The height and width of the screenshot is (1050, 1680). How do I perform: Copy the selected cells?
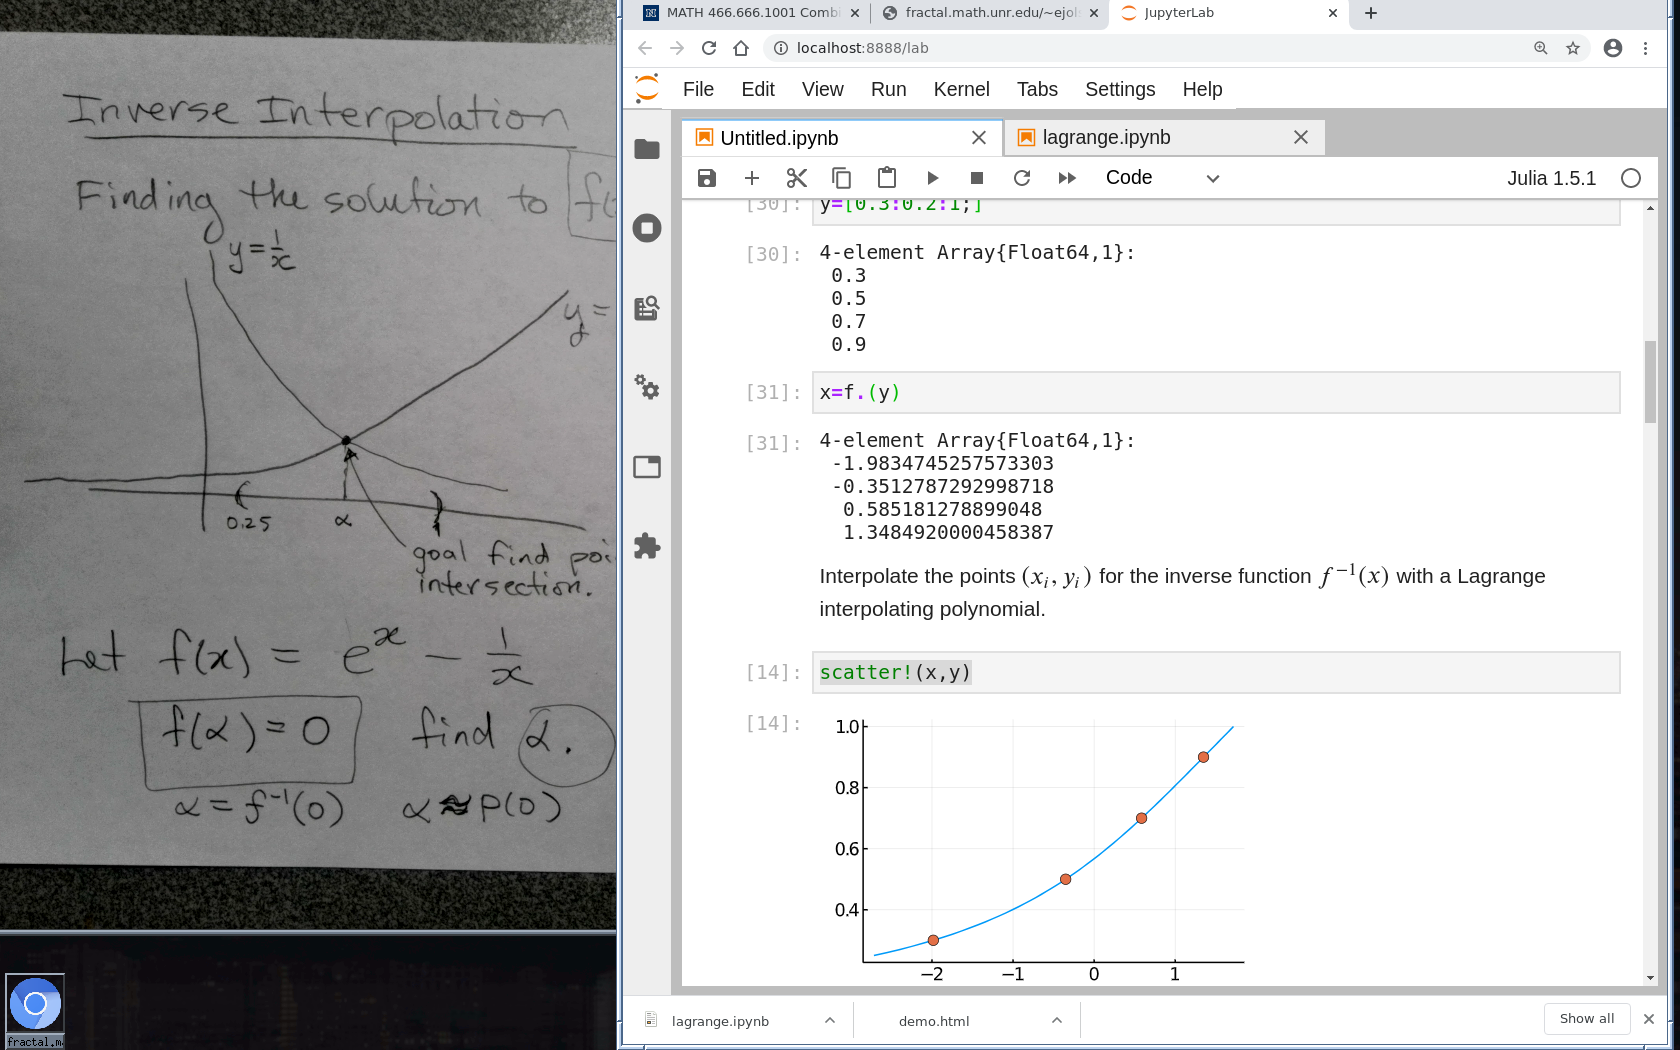pyautogui.click(x=842, y=178)
